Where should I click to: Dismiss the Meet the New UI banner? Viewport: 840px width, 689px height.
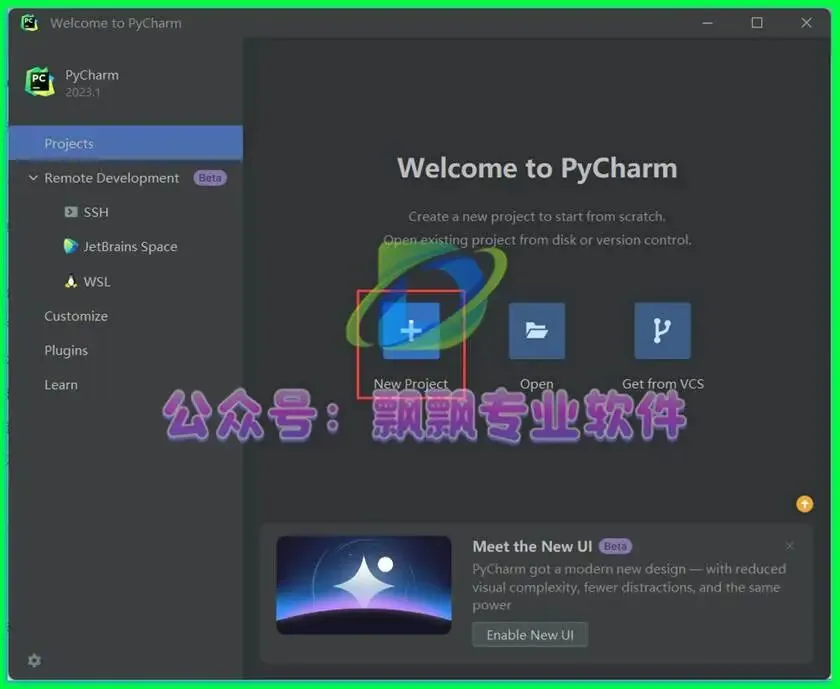pos(790,546)
